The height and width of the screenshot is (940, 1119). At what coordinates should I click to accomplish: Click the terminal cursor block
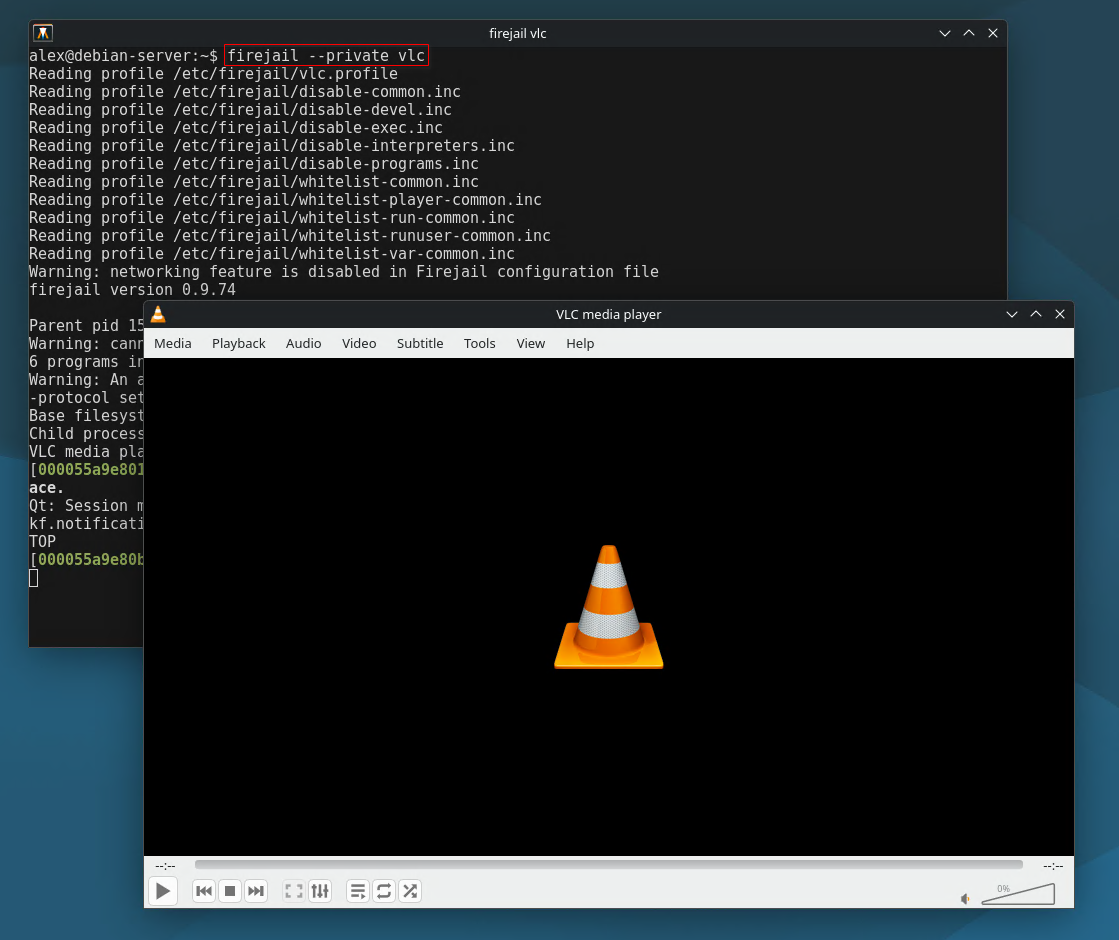click(x=34, y=578)
